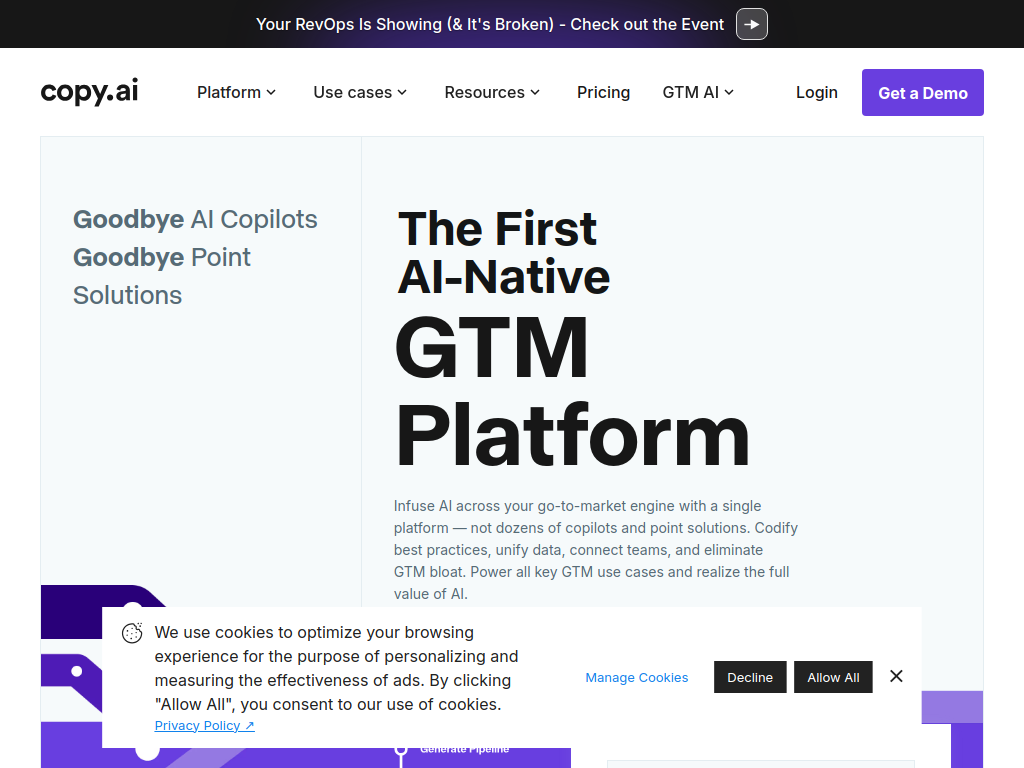The image size is (1024, 768).
Task: Click the copy.ai logo
Action: pyautogui.click(x=90, y=92)
